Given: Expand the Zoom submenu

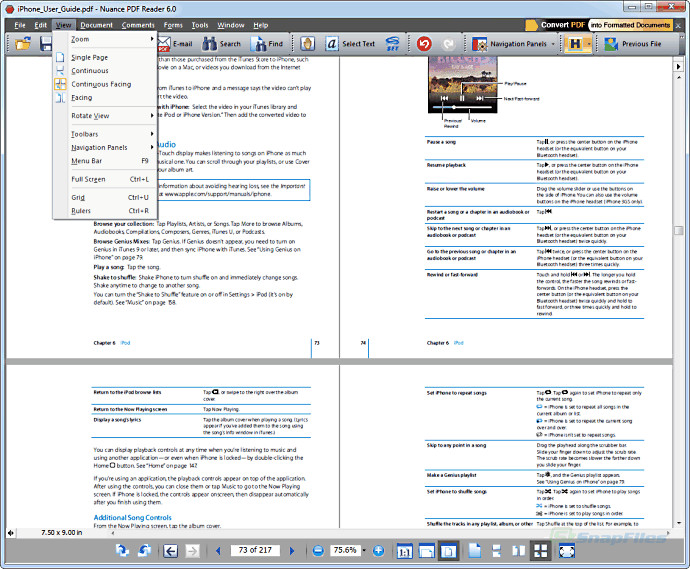Looking at the screenshot, I should (105, 39).
